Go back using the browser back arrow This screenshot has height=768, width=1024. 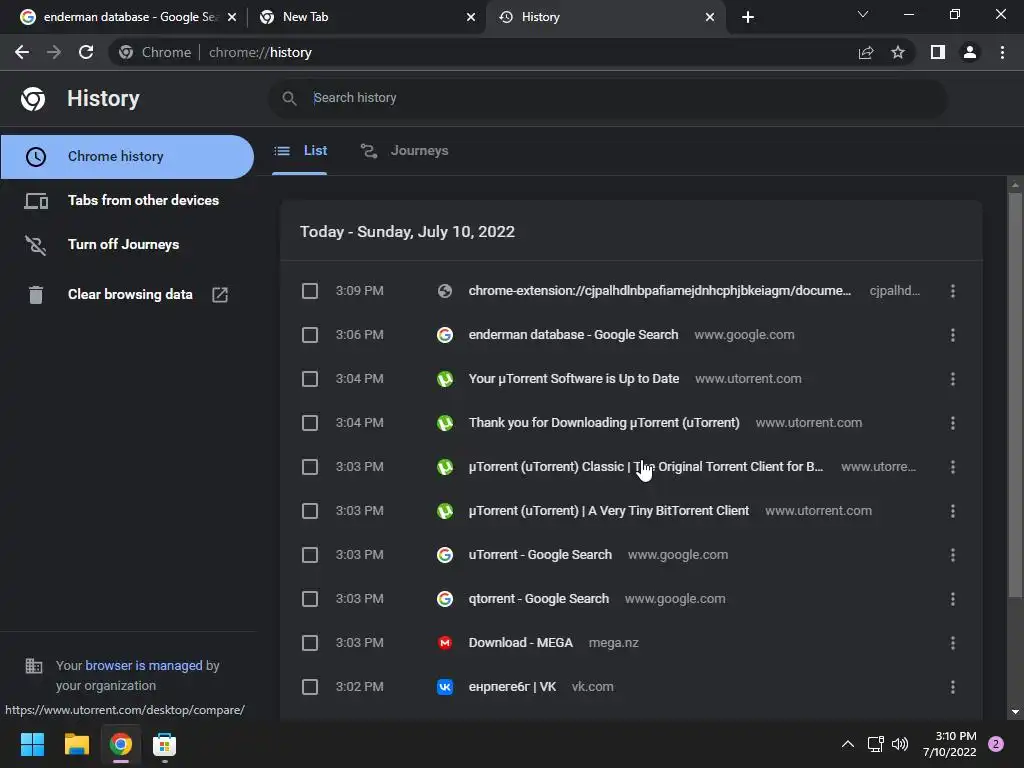click(22, 52)
